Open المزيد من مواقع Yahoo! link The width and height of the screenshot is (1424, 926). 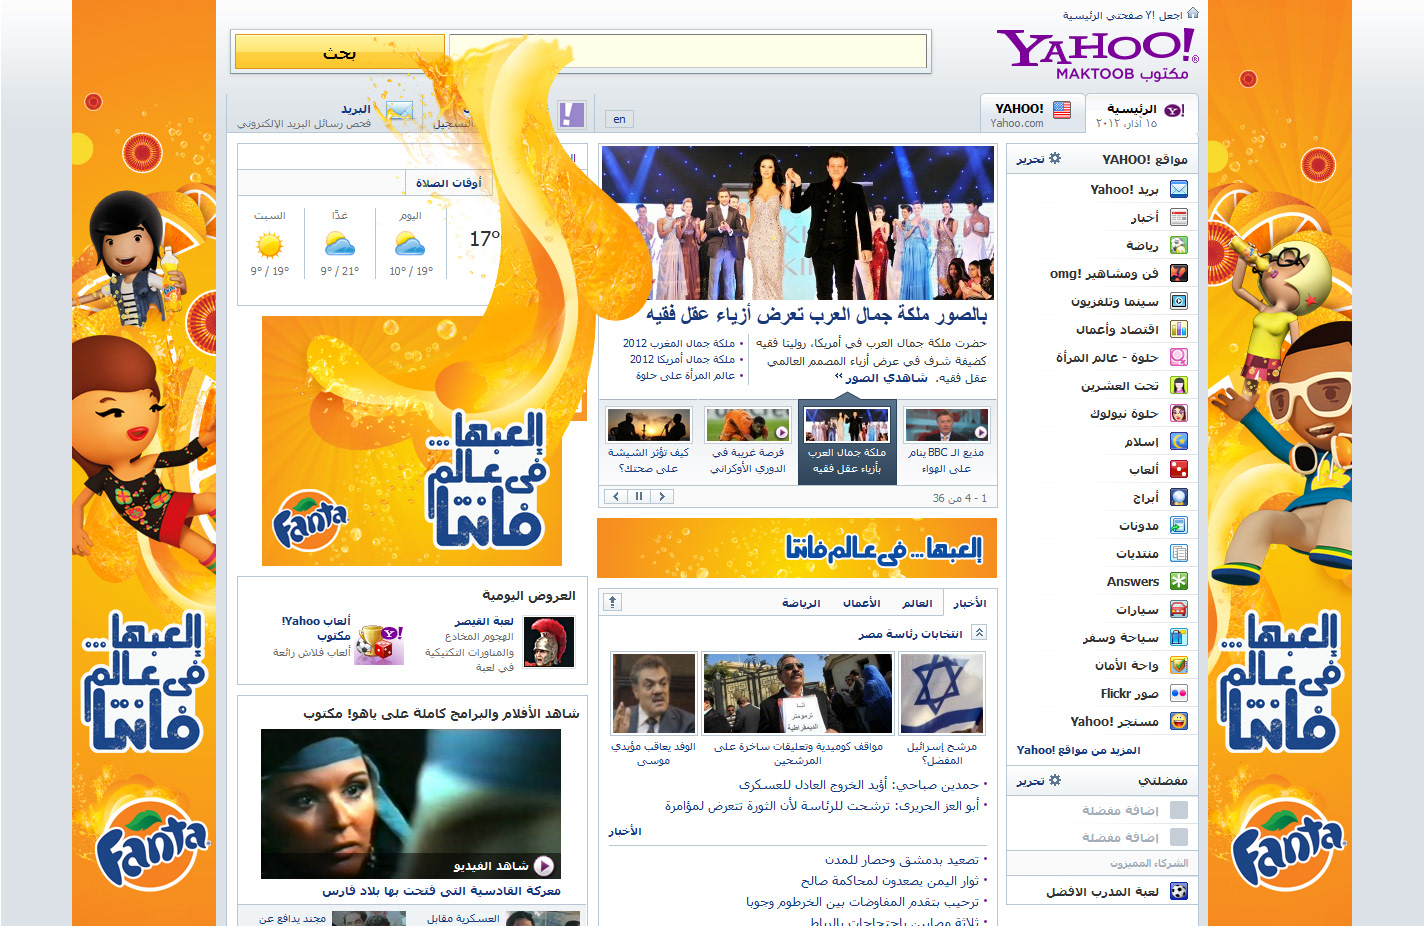point(1078,750)
